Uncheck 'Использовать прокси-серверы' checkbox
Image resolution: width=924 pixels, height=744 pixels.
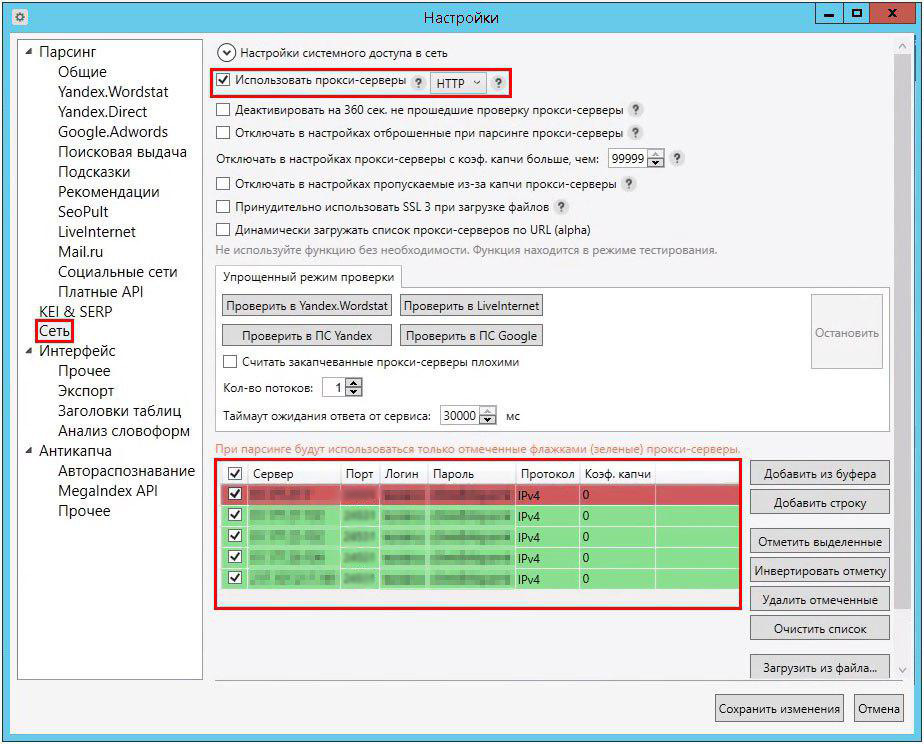[x=224, y=80]
